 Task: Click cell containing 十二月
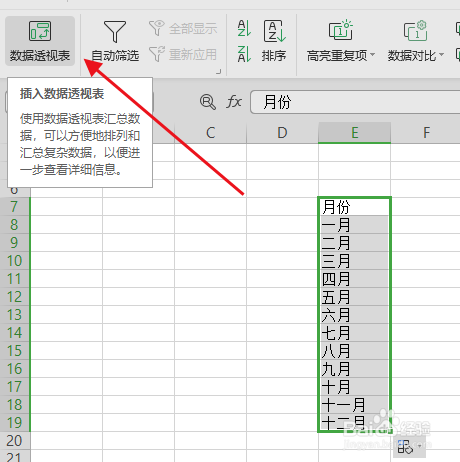point(354,423)
